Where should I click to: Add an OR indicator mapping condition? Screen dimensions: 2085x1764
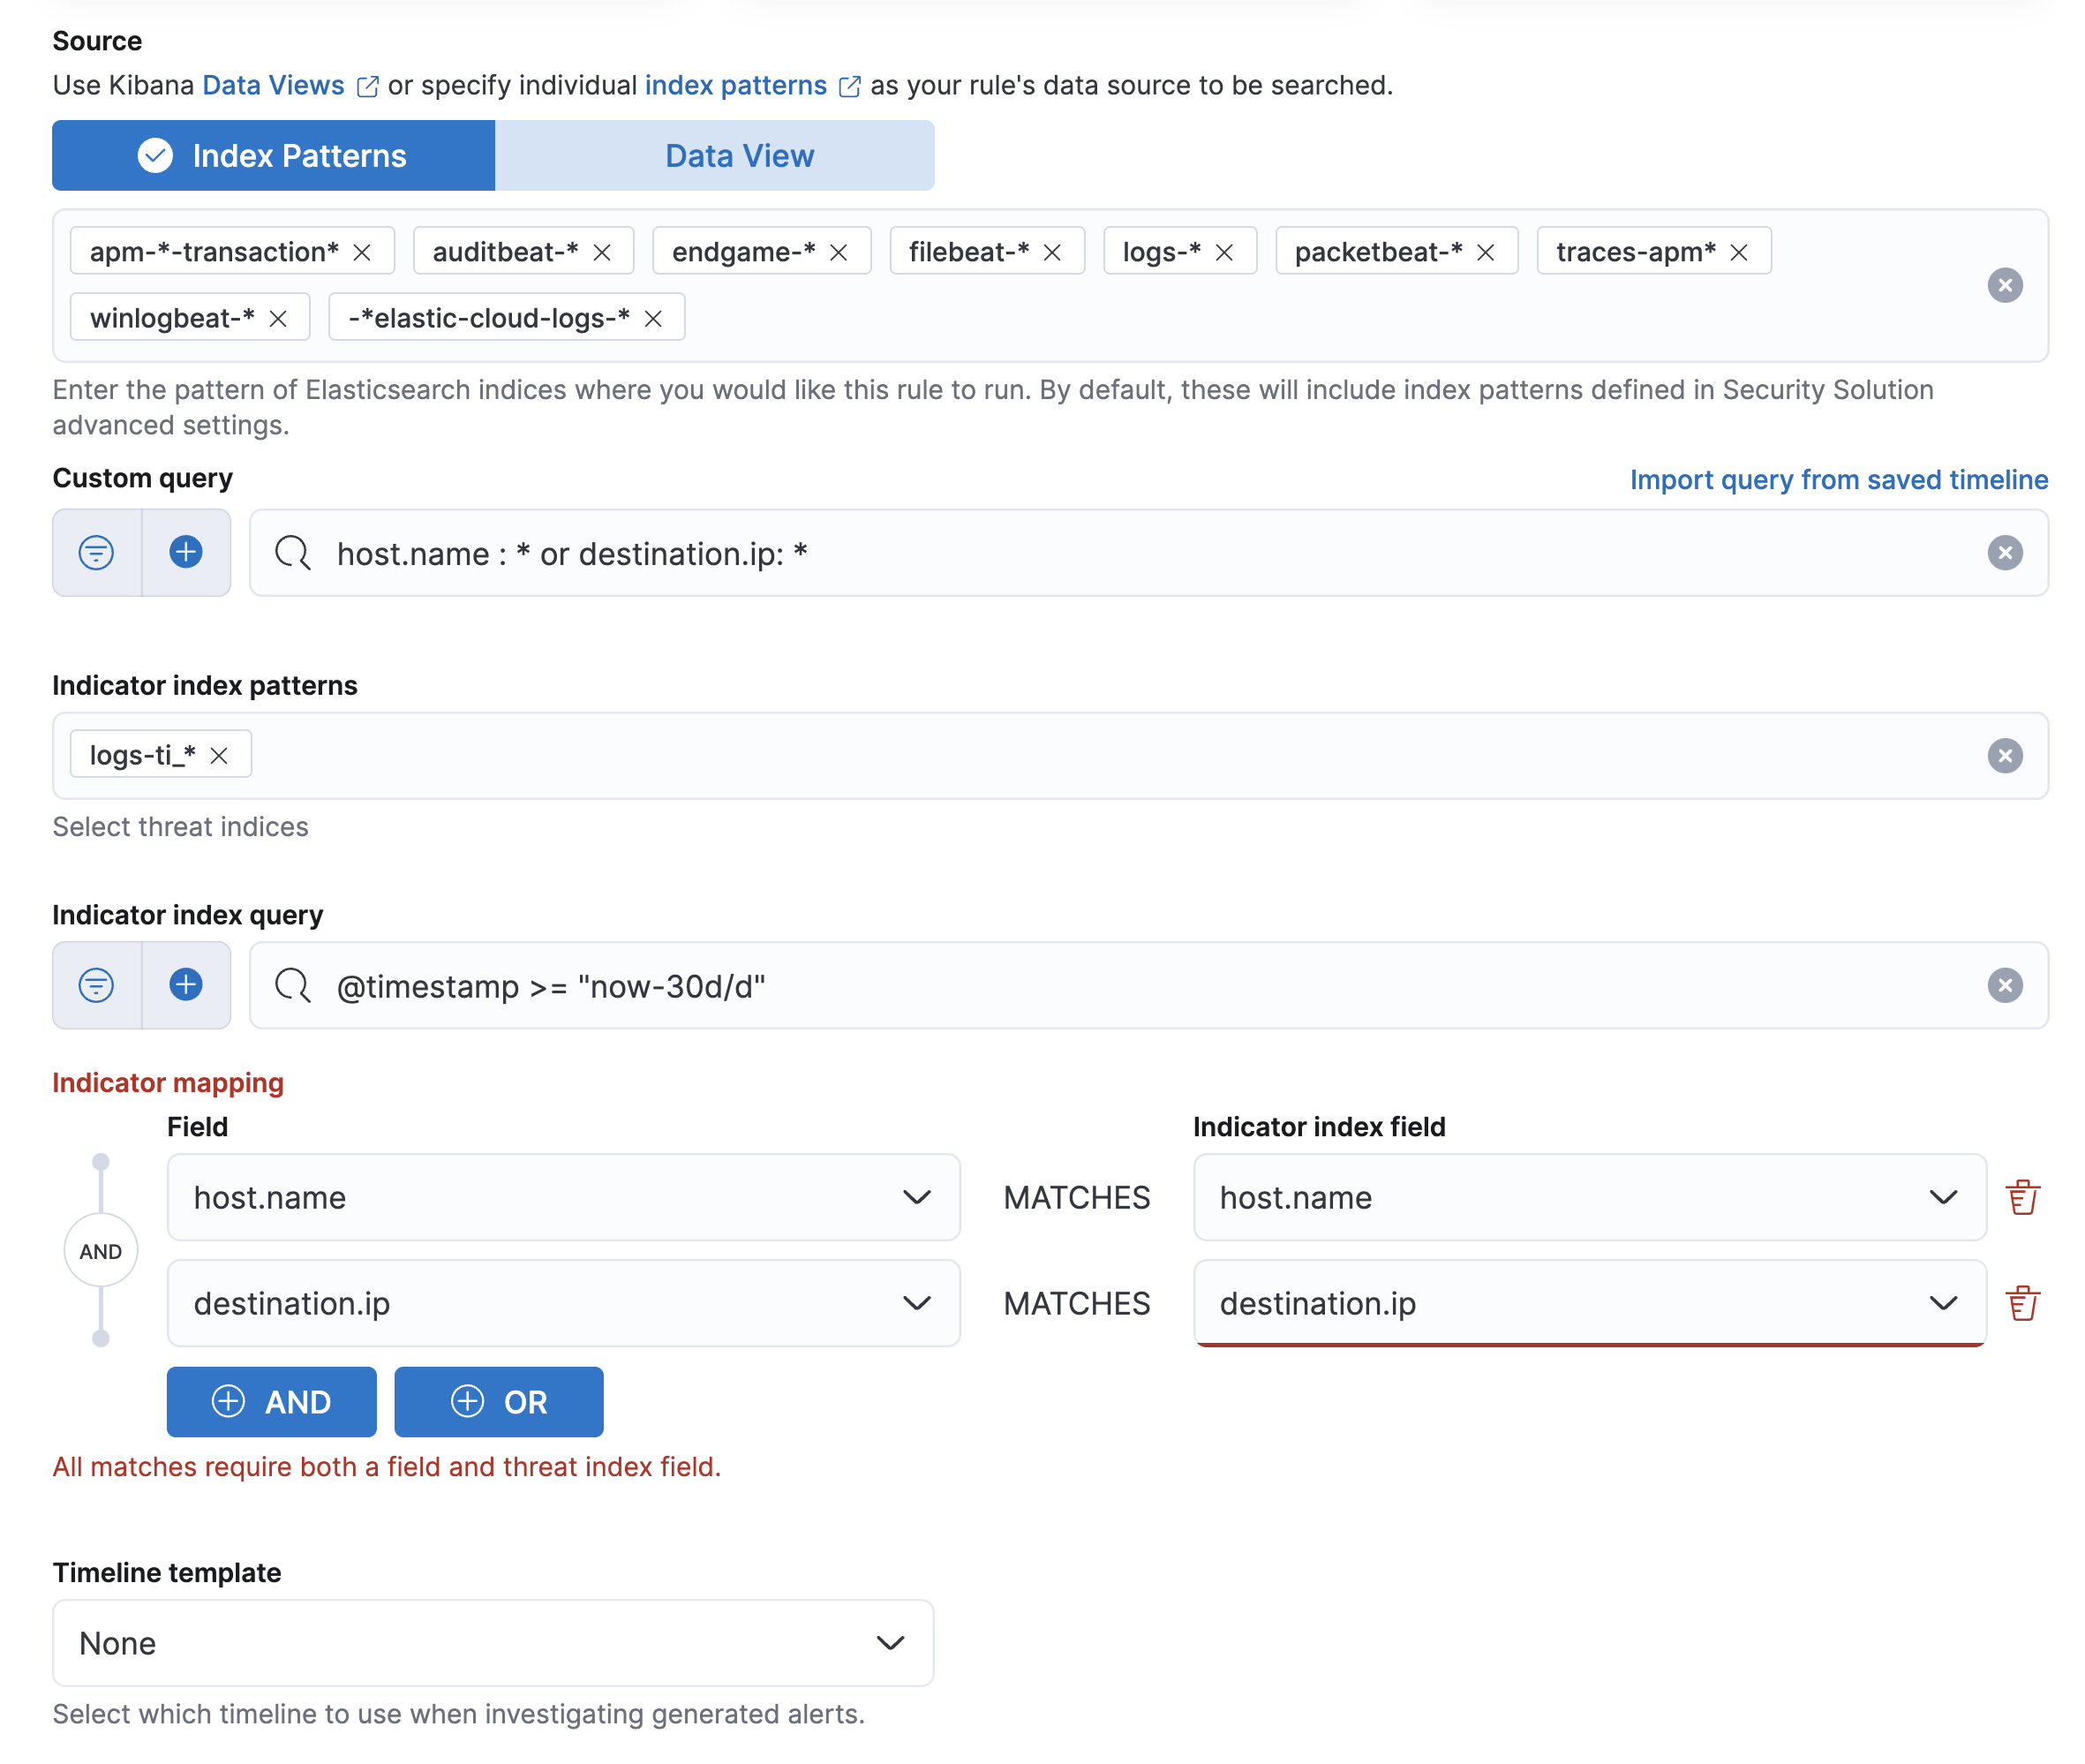tap(498, 1401)
